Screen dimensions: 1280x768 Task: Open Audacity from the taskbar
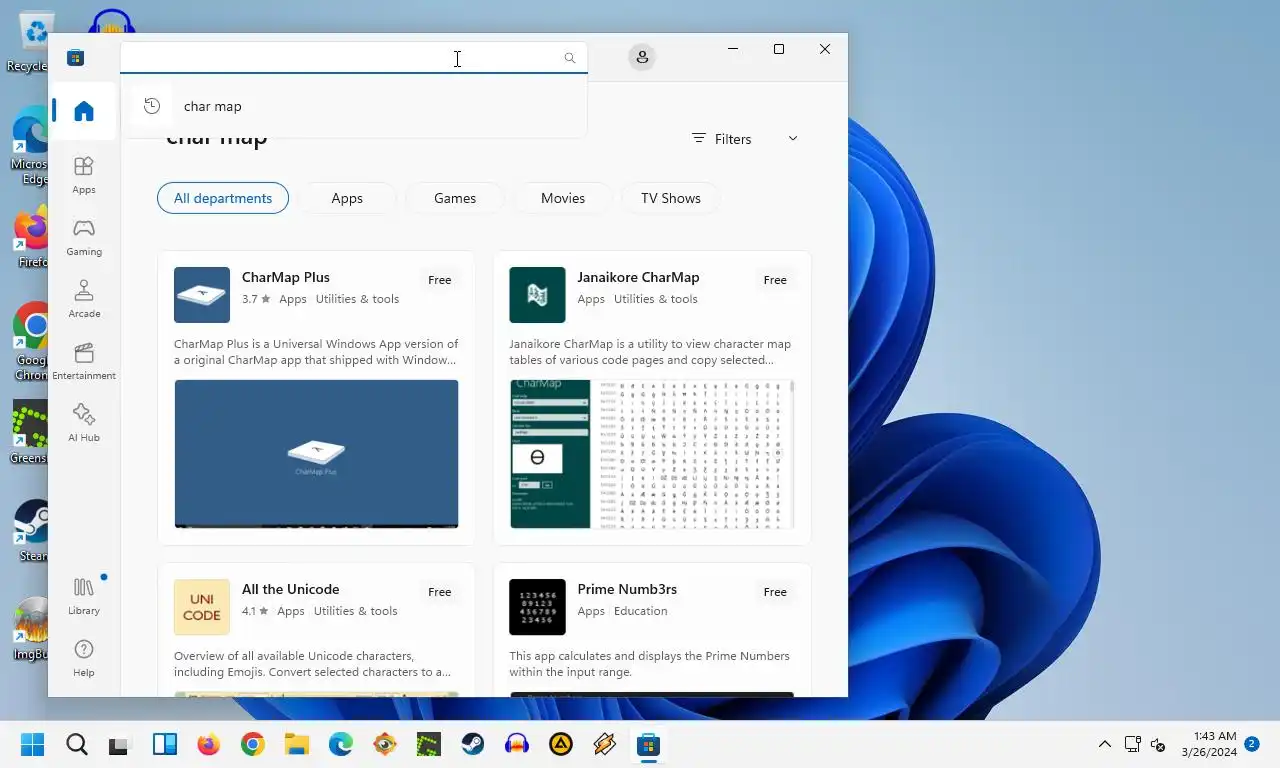click(517, 744)
